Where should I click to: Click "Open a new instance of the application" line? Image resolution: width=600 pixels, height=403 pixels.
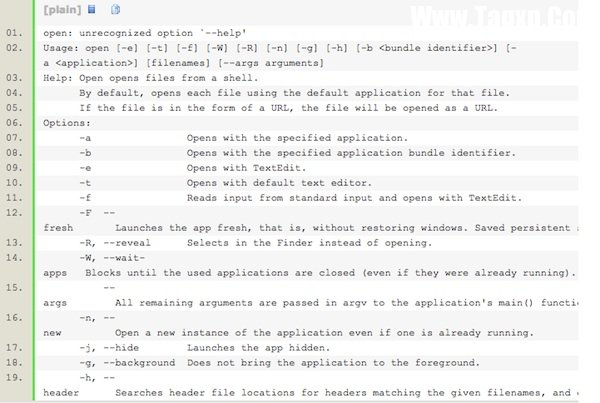click(324, 333)
